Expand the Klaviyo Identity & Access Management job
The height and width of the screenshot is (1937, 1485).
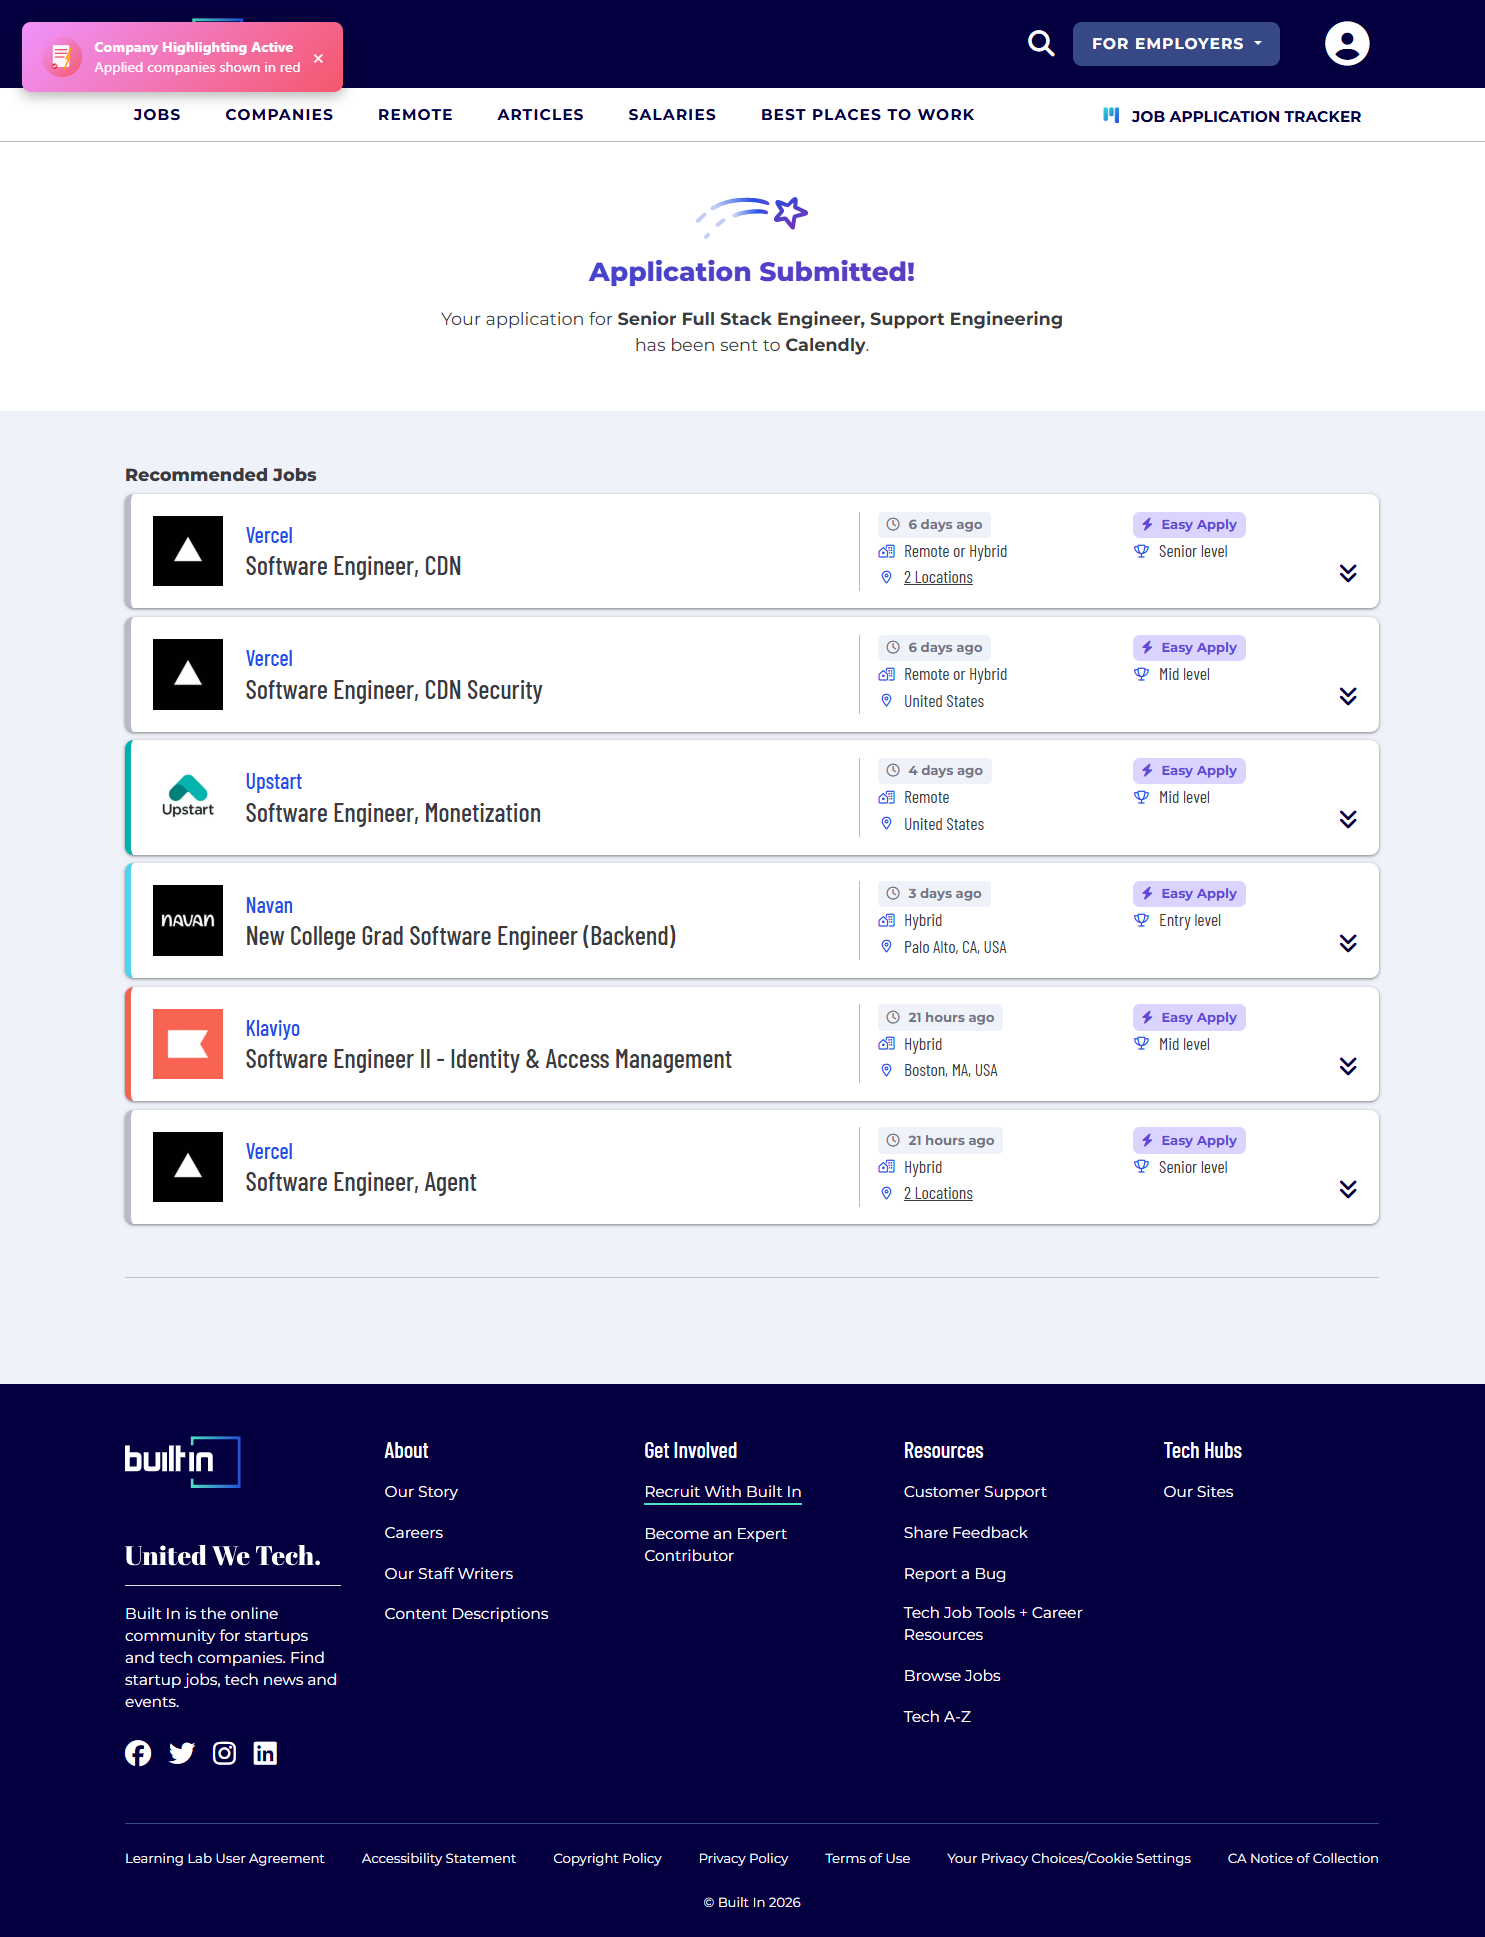[1347, 1066]
